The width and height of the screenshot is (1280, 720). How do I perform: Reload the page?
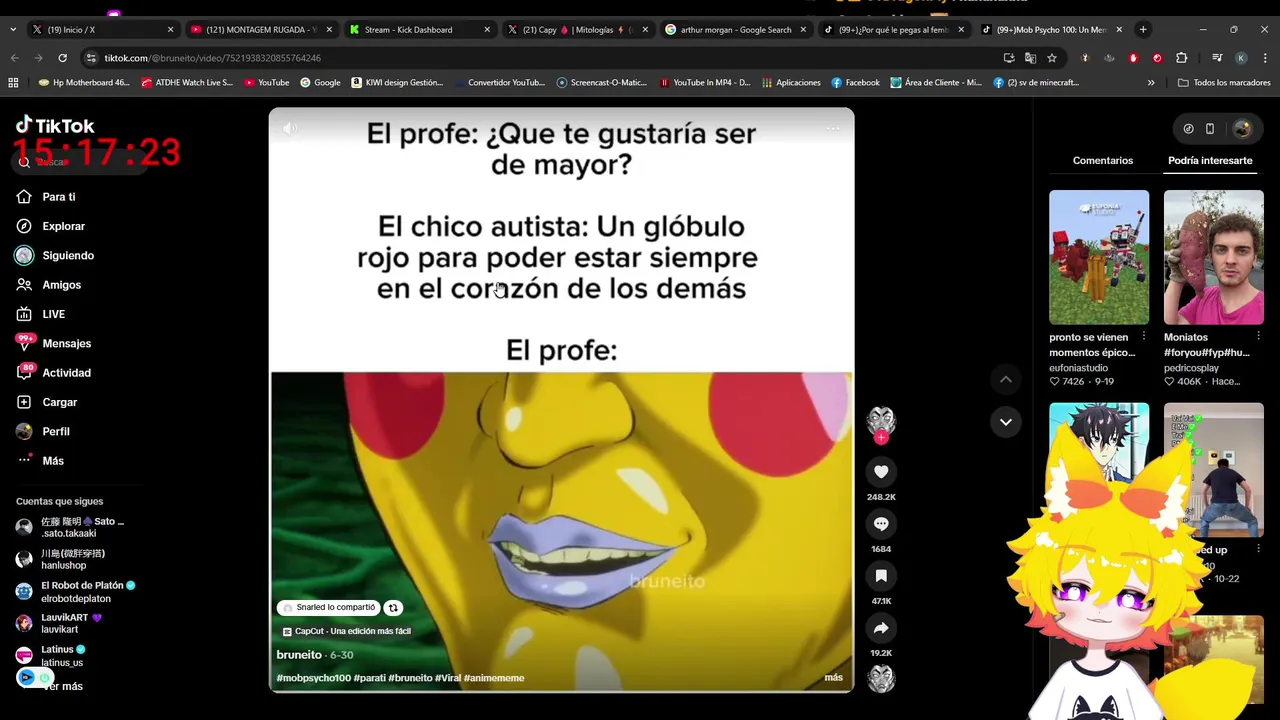[x=62, y=58]
